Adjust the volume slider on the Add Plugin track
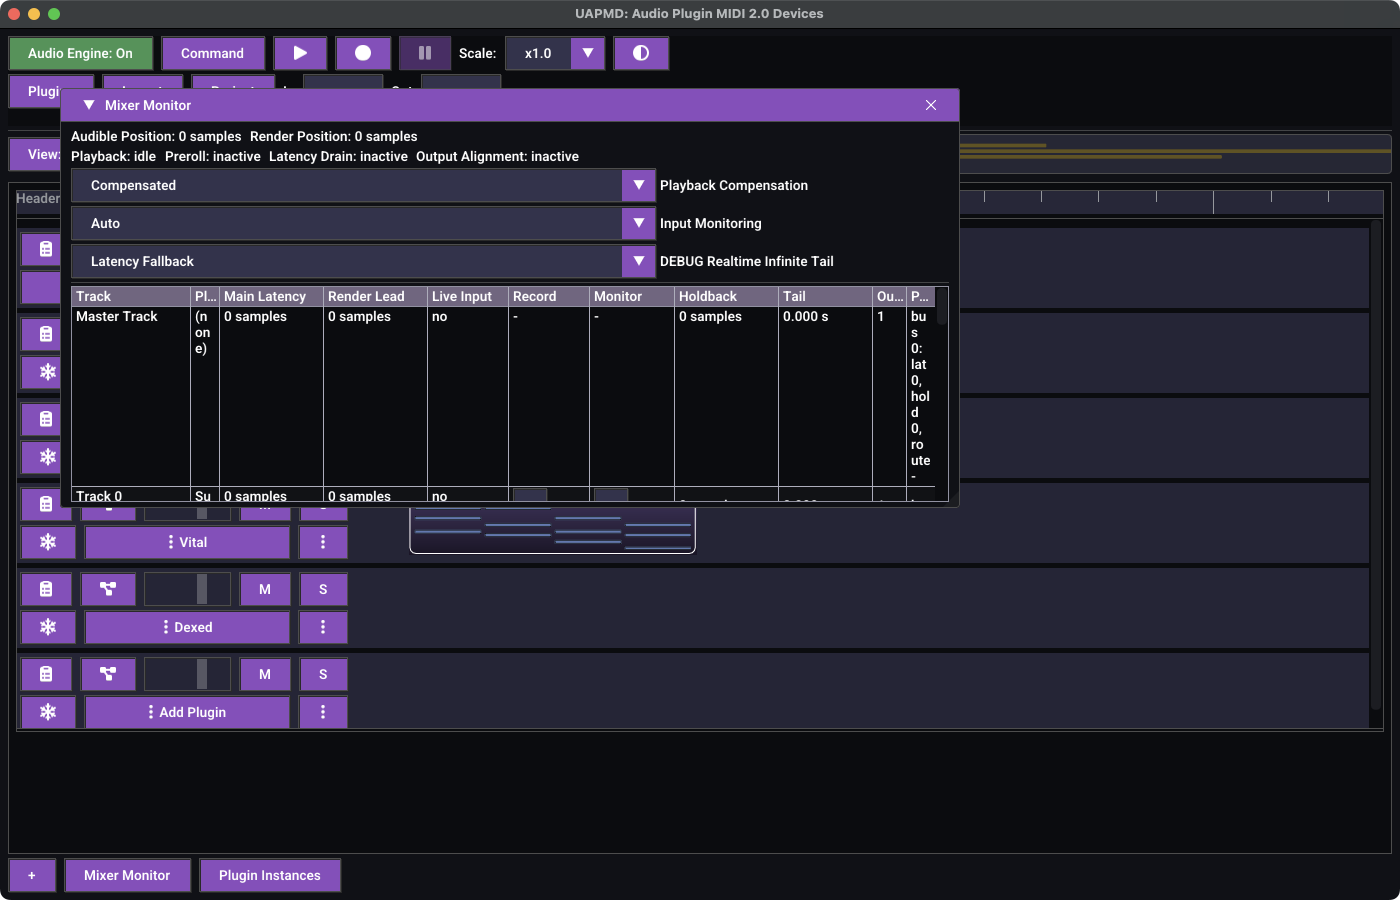This screenshot has width=1400, height=900. click(187, 674)
